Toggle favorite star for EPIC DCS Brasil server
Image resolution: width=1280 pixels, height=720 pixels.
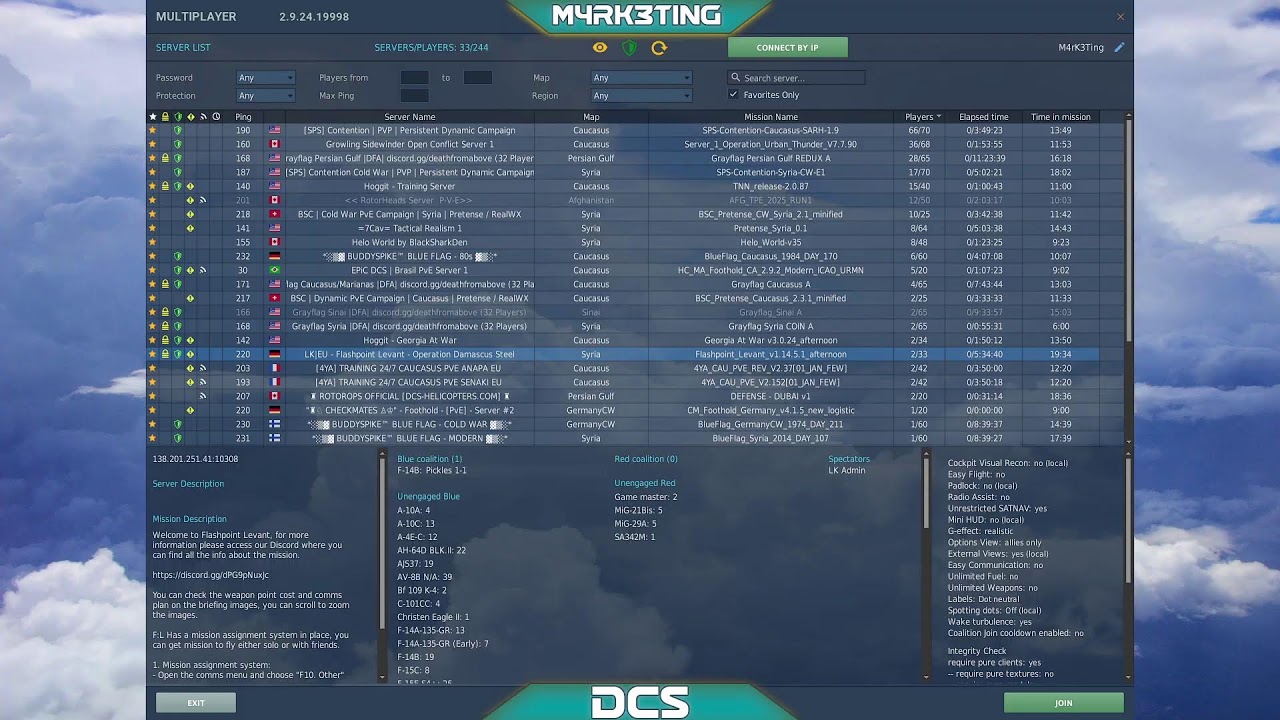tap(153, 270)
